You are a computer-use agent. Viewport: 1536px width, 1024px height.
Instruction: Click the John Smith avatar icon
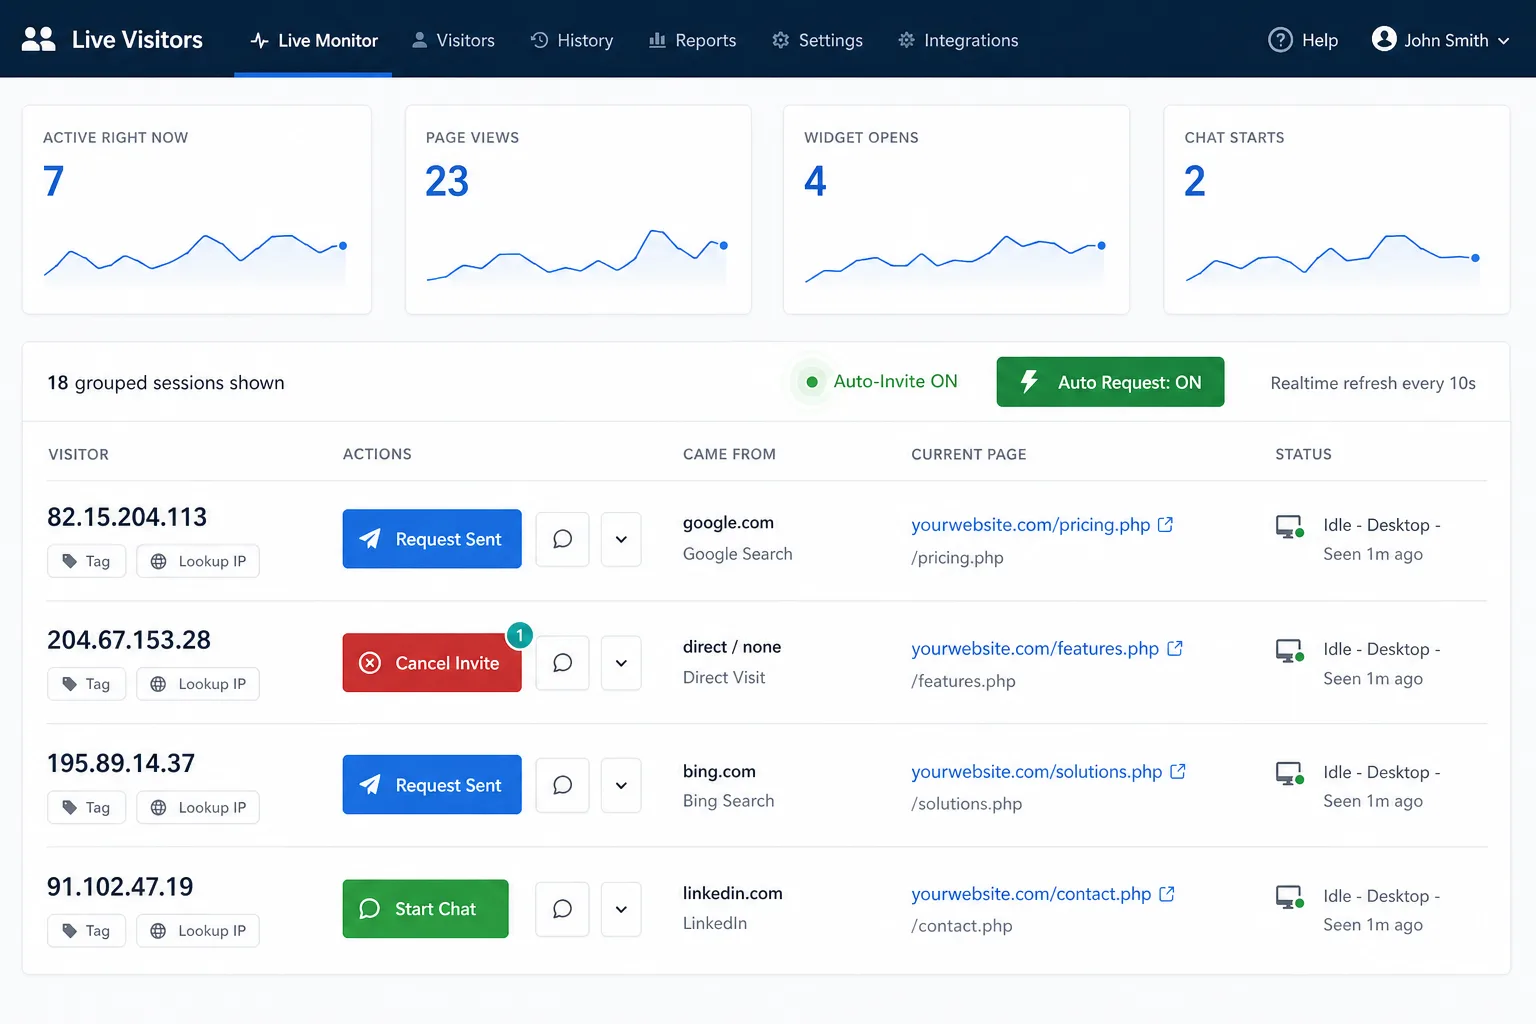pyautogui.click(x=1384, y=39)
